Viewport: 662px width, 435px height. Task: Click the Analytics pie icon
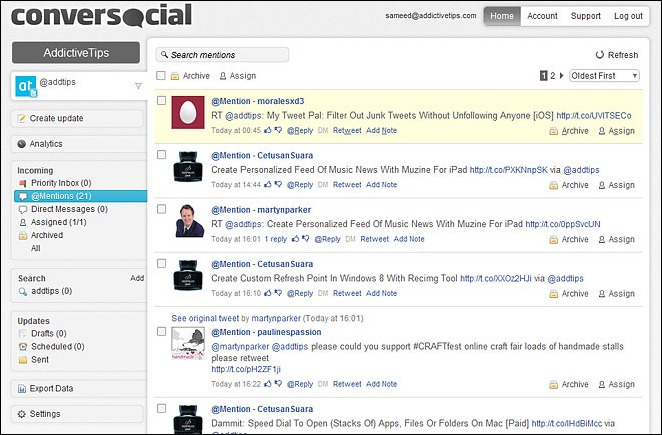pos(22,144)
